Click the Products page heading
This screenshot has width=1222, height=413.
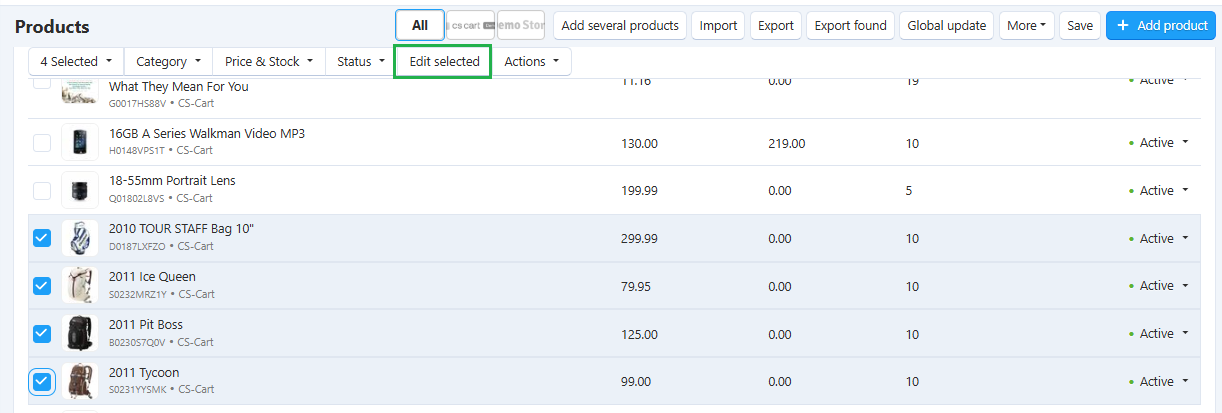pyautogui.click(x=52, y=27)
